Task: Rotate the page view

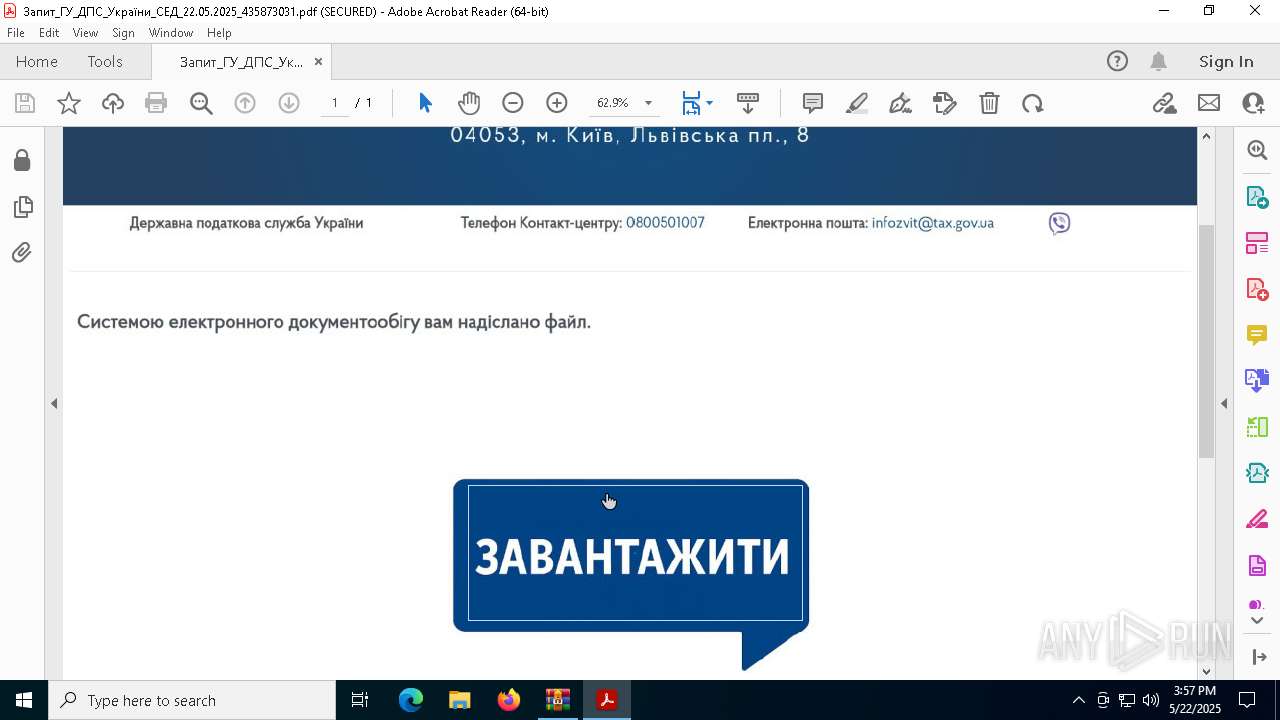Action: pos(1033,103)
